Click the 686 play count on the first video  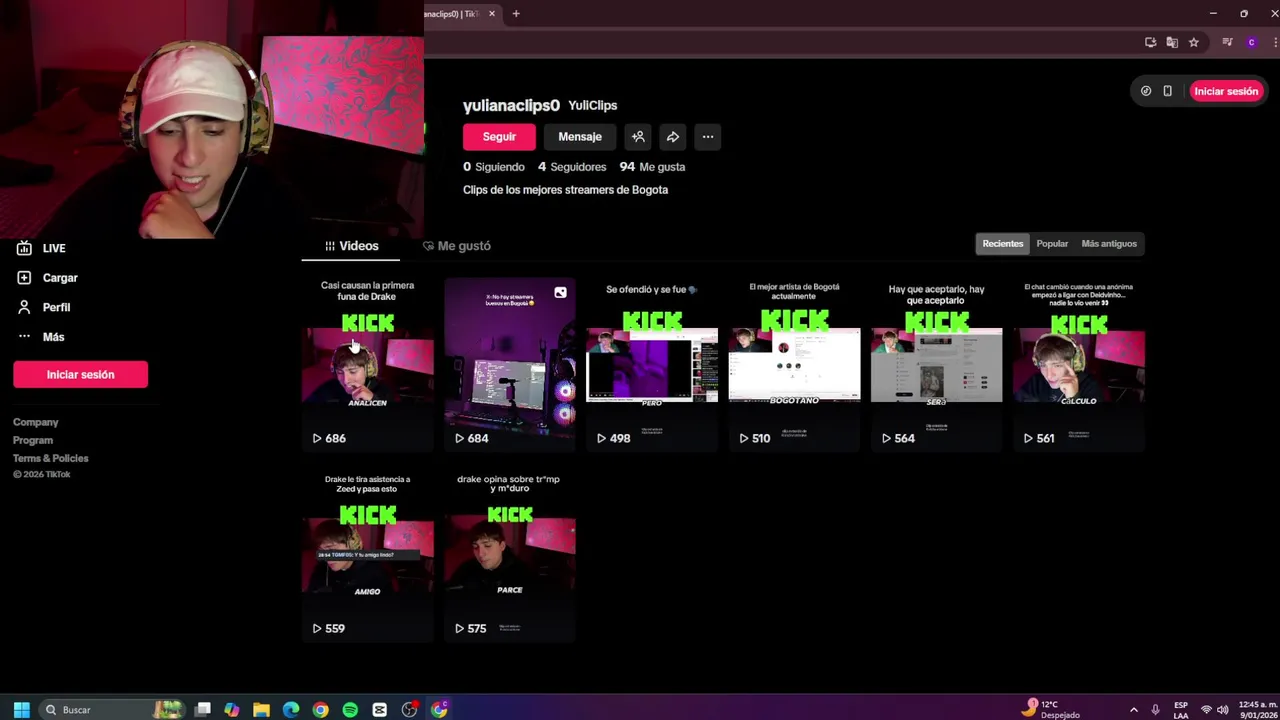tap(329, 438)
